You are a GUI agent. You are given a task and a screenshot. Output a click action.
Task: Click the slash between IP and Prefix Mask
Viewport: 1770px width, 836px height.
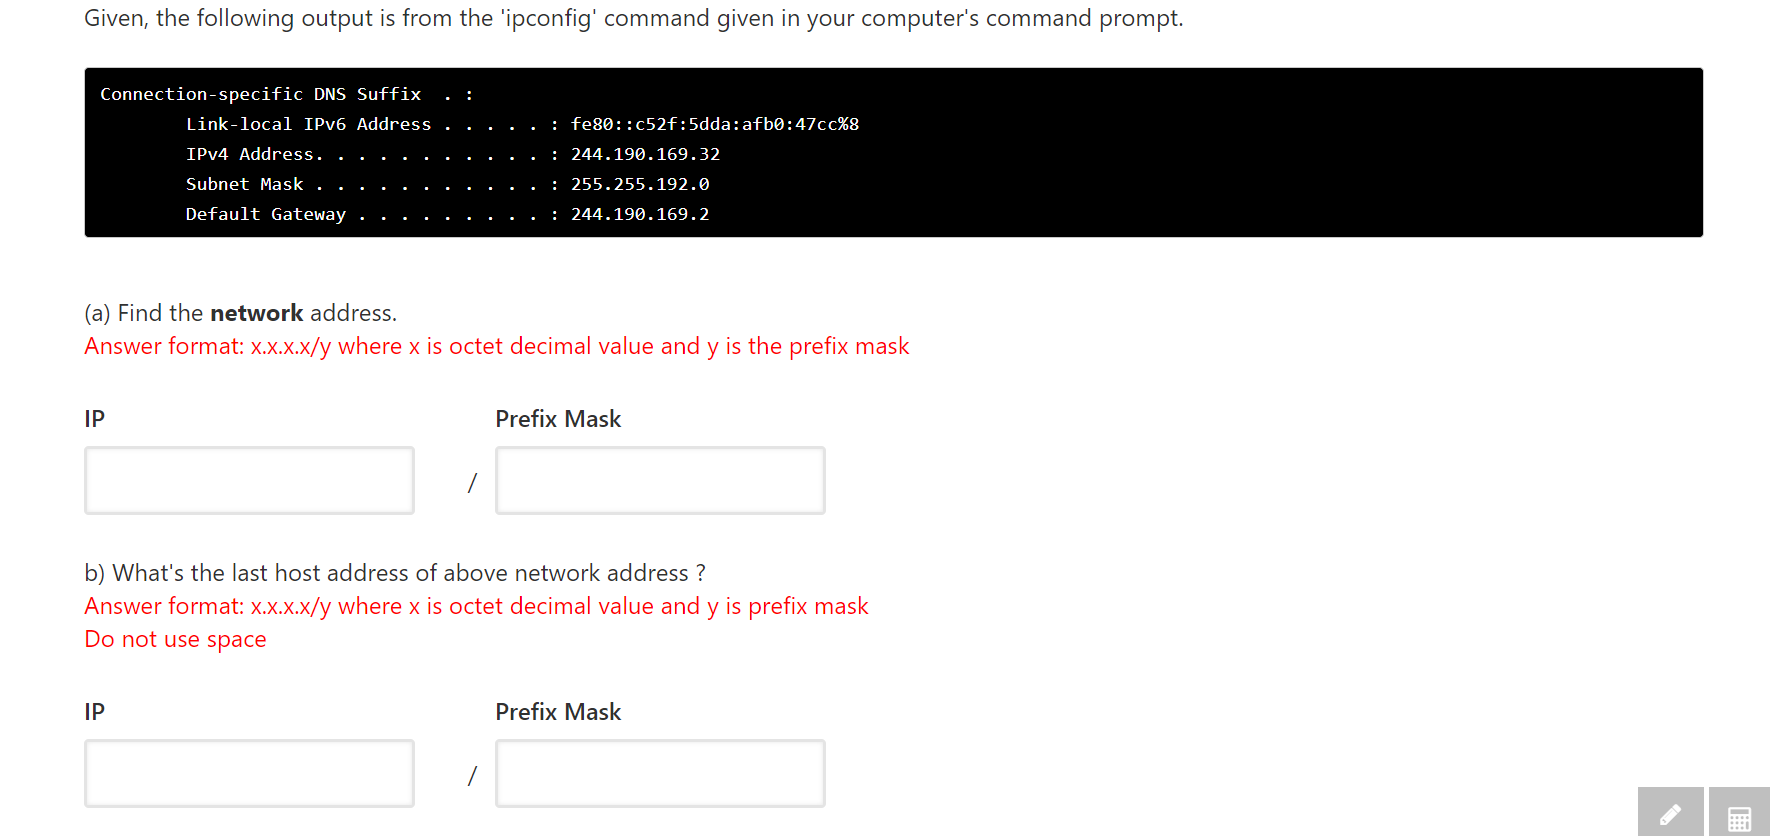coord(470,482)
